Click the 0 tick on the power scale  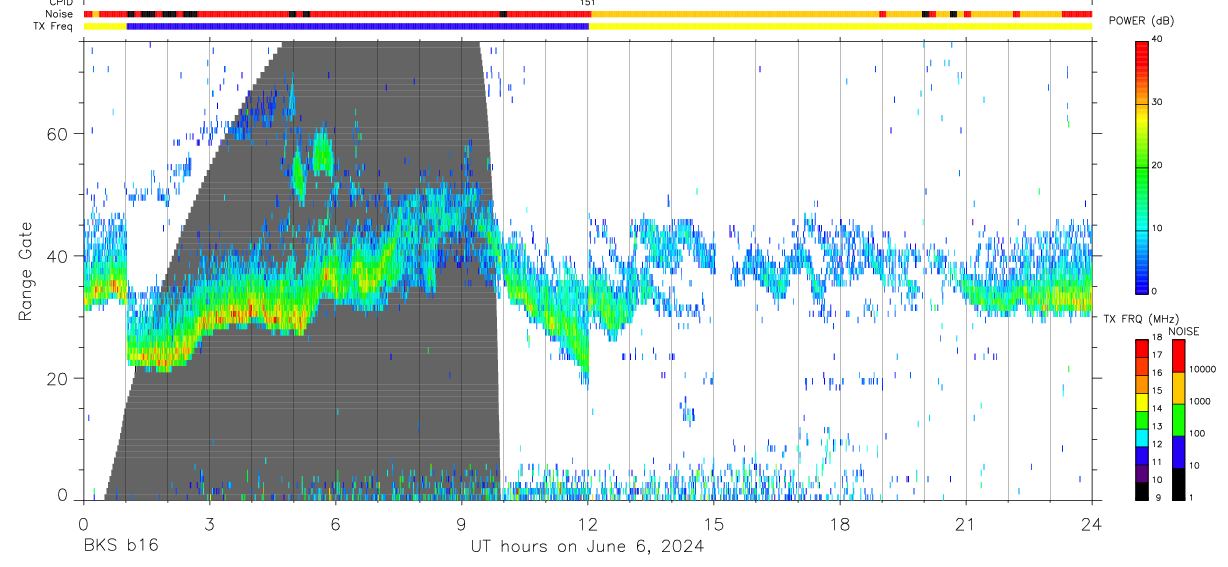1155,291
